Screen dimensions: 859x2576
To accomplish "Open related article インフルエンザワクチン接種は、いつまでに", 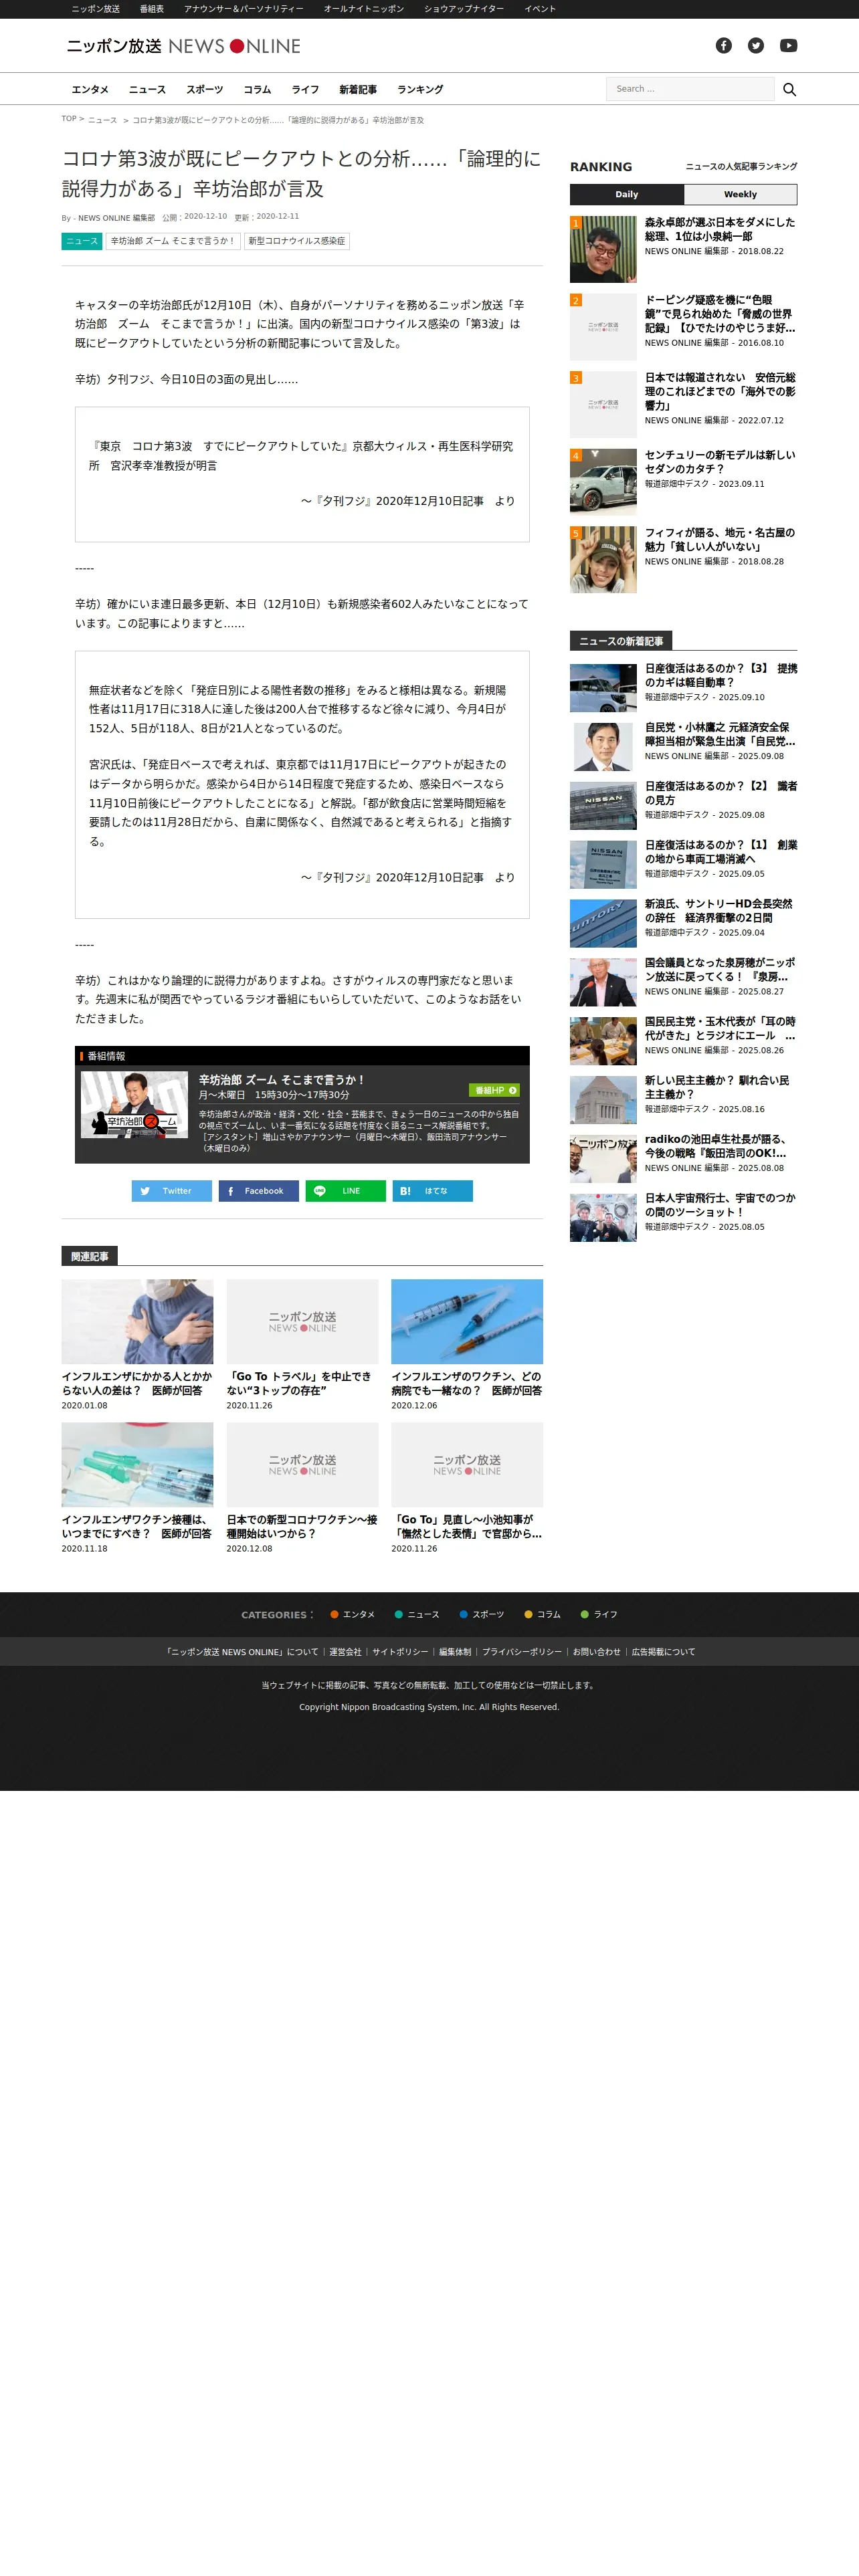I will pyautogui.click(x=137, y=1526).
